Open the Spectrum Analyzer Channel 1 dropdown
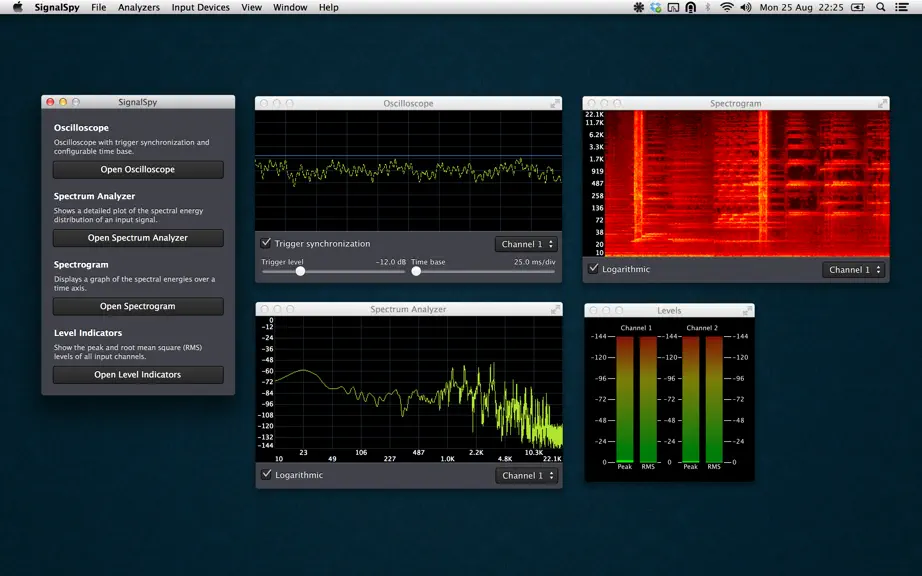This screenshot has width=922, height=576. pyautogui.click(x=526, y=475)
